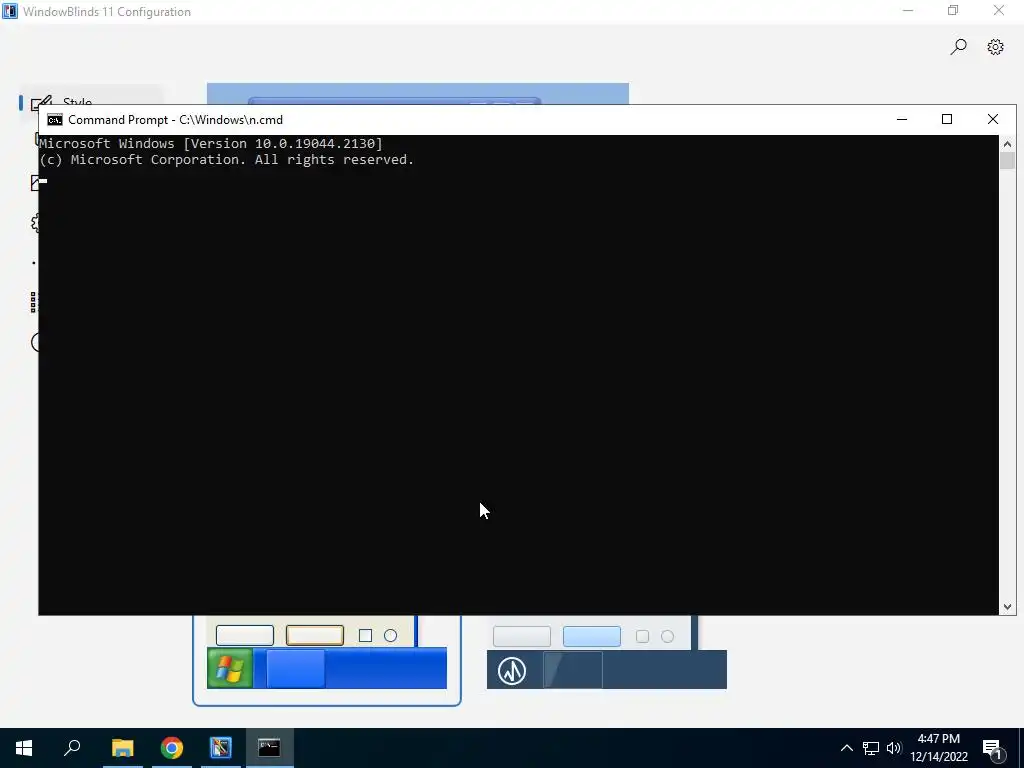1024x768 pixels.
Task: Open volume control tray icon
Action: 894,748
